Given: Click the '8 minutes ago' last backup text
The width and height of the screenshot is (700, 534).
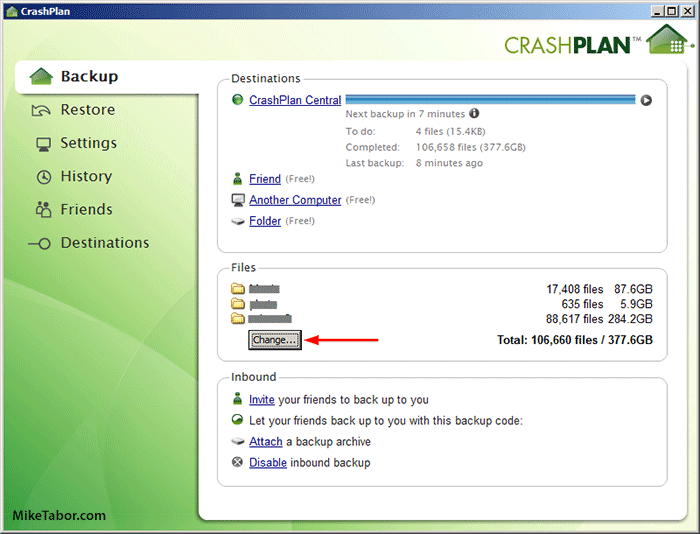Looking at the screenshot, I should click(x=449, y=163).
